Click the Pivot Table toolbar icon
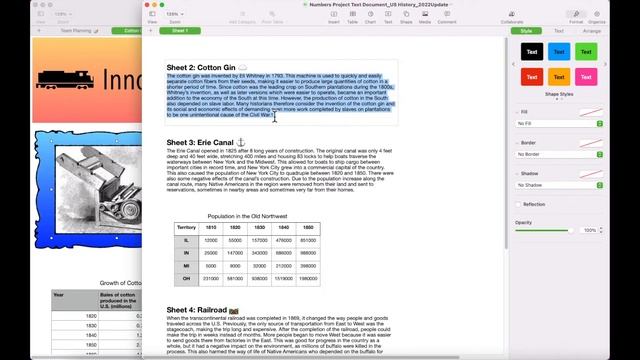 (272, 14)
